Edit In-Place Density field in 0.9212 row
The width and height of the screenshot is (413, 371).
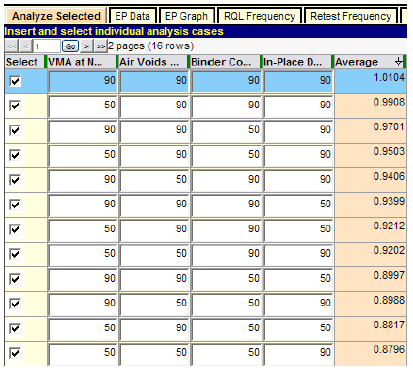pyautogui.click(x=298, y=230)
